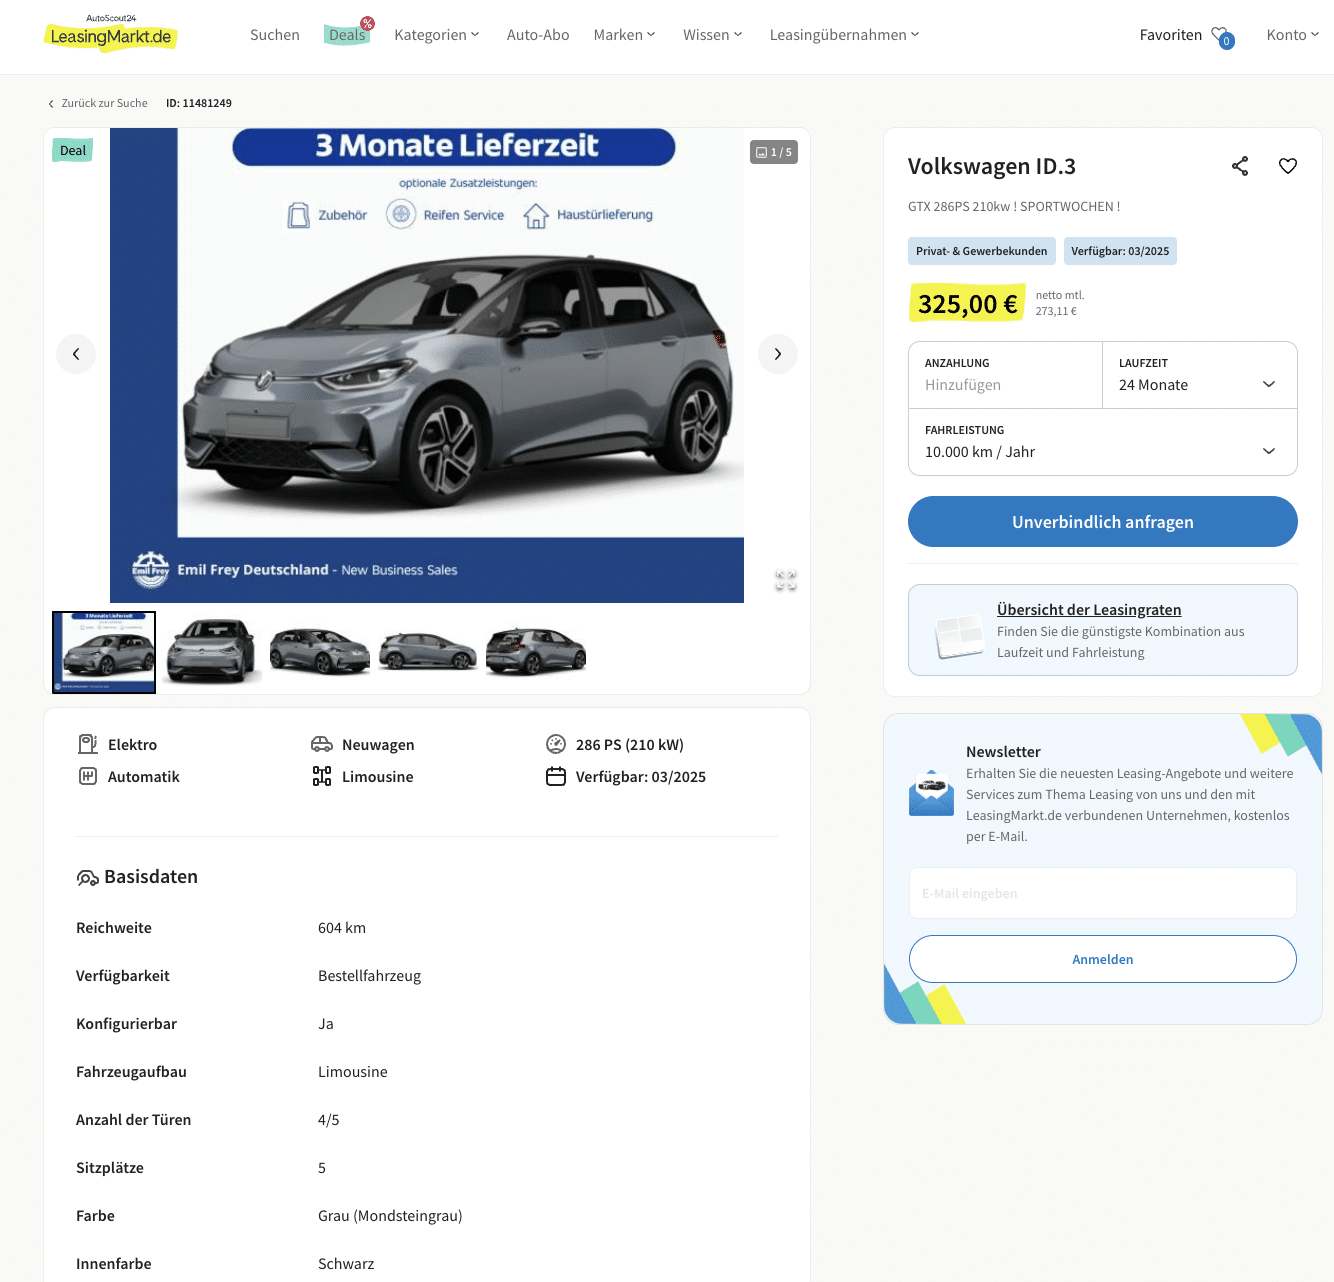Click the 286 PS speedometer icon

point(556,744)
